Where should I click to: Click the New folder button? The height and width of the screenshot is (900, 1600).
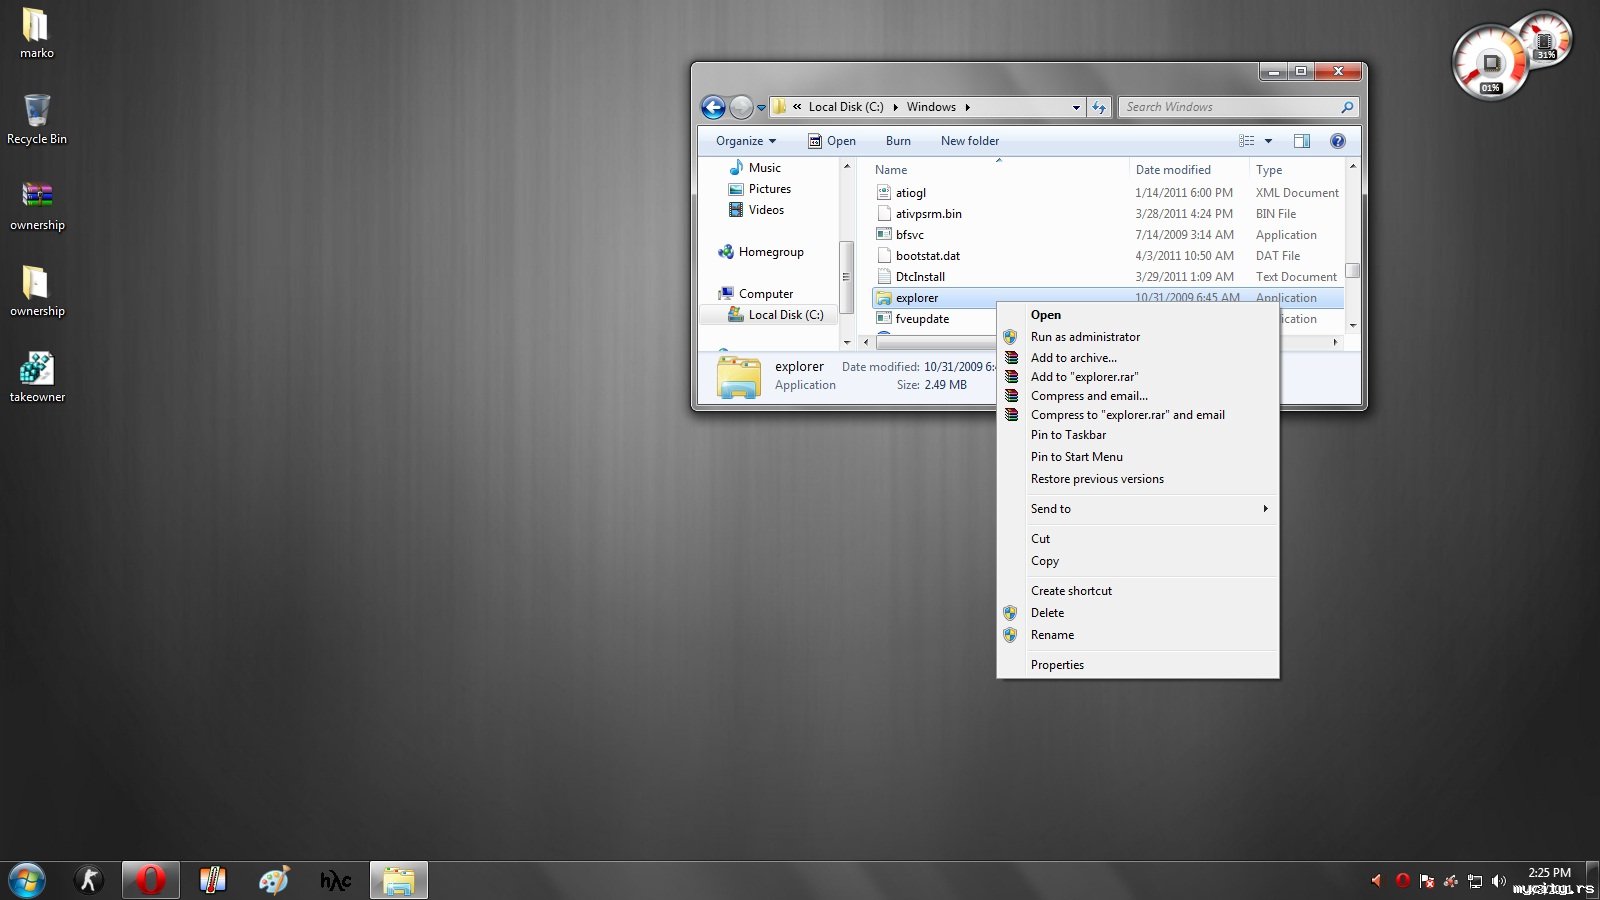tap(969, 141)
